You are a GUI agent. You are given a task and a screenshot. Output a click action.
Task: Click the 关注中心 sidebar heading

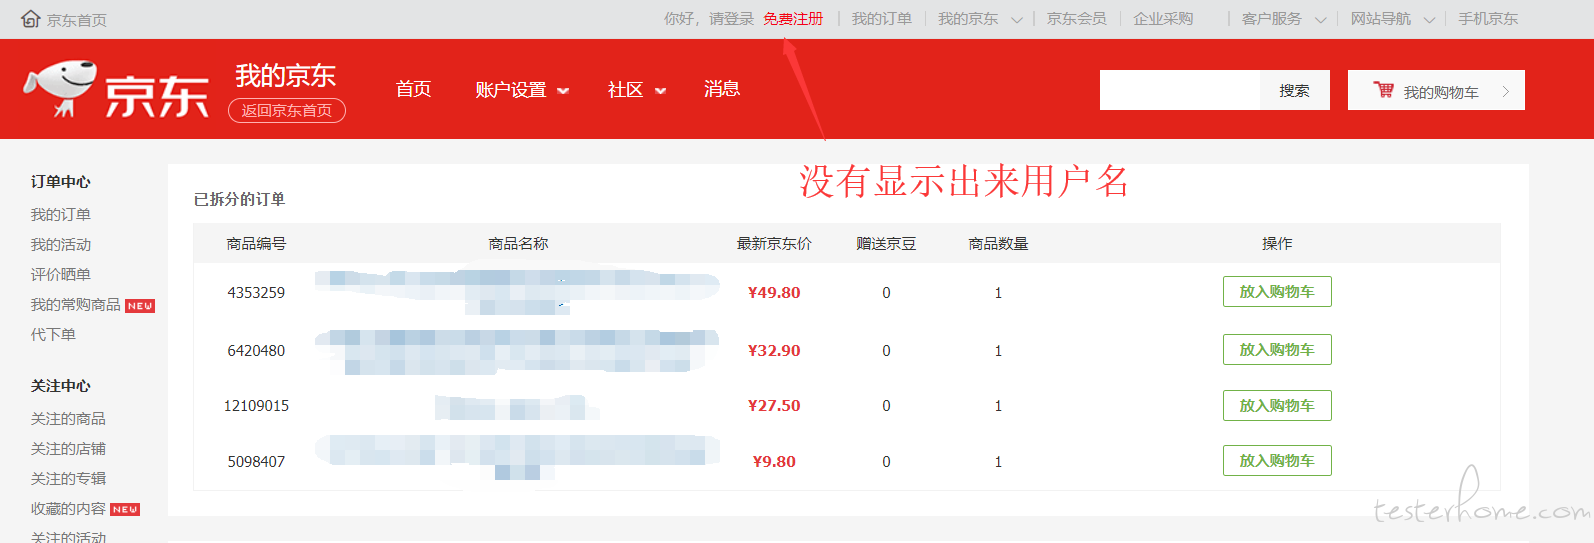60,386
